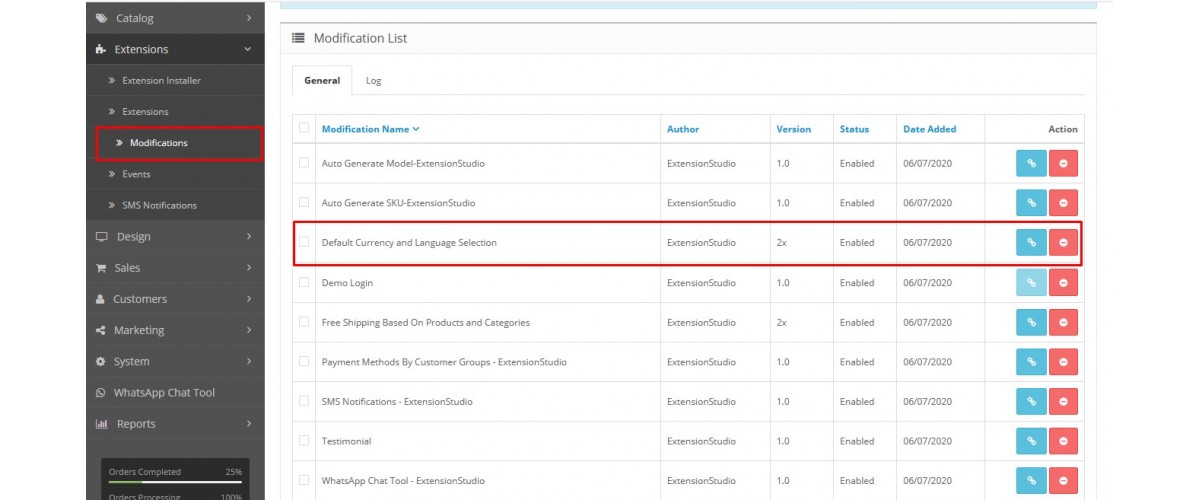Viewport: 1200px width, 500px height.
Task: Expand the System menu arrow
Action: [x=248, y=361]
